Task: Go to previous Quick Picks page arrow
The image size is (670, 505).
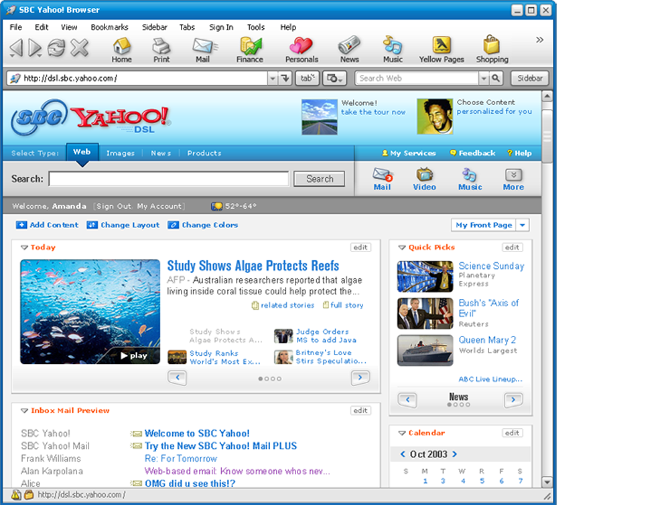Action: (x=407, y=400)
